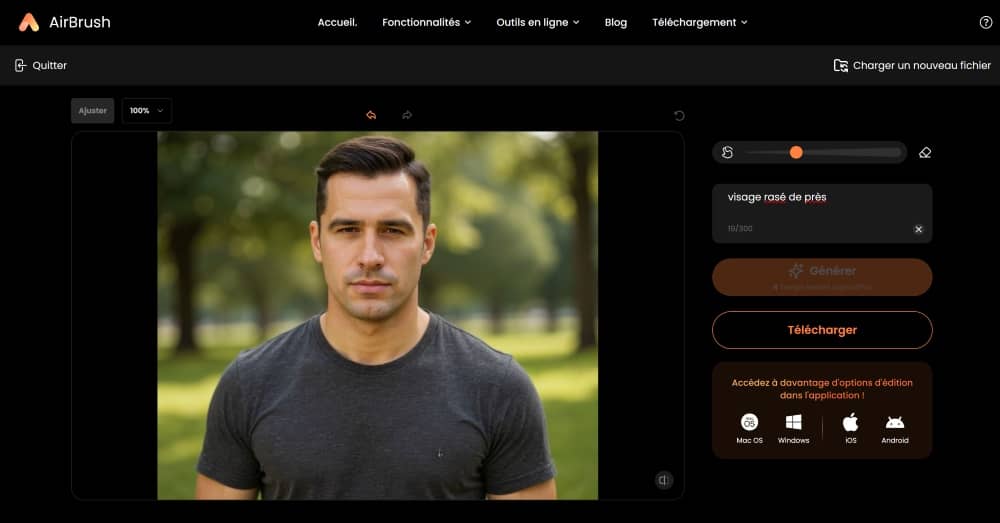Image resolution: width=1000 pixels, height=523 pixels.
Task: Select the eraser tool icon
Action: [x=925, y=153]
